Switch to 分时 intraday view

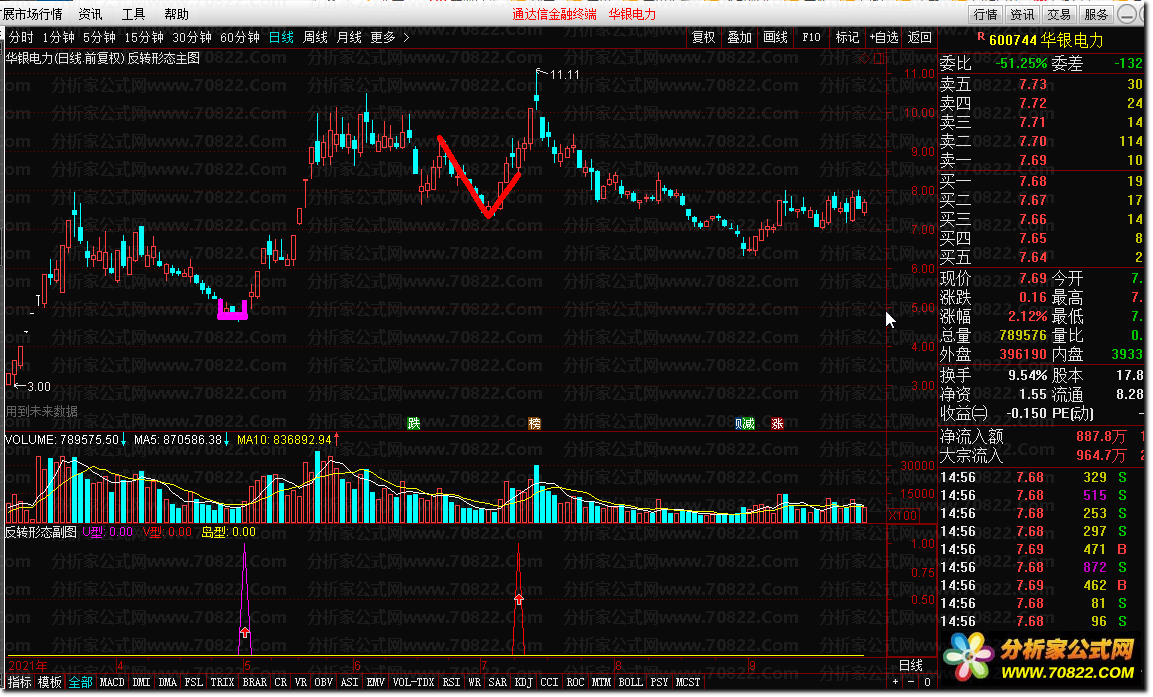(21, 37)
